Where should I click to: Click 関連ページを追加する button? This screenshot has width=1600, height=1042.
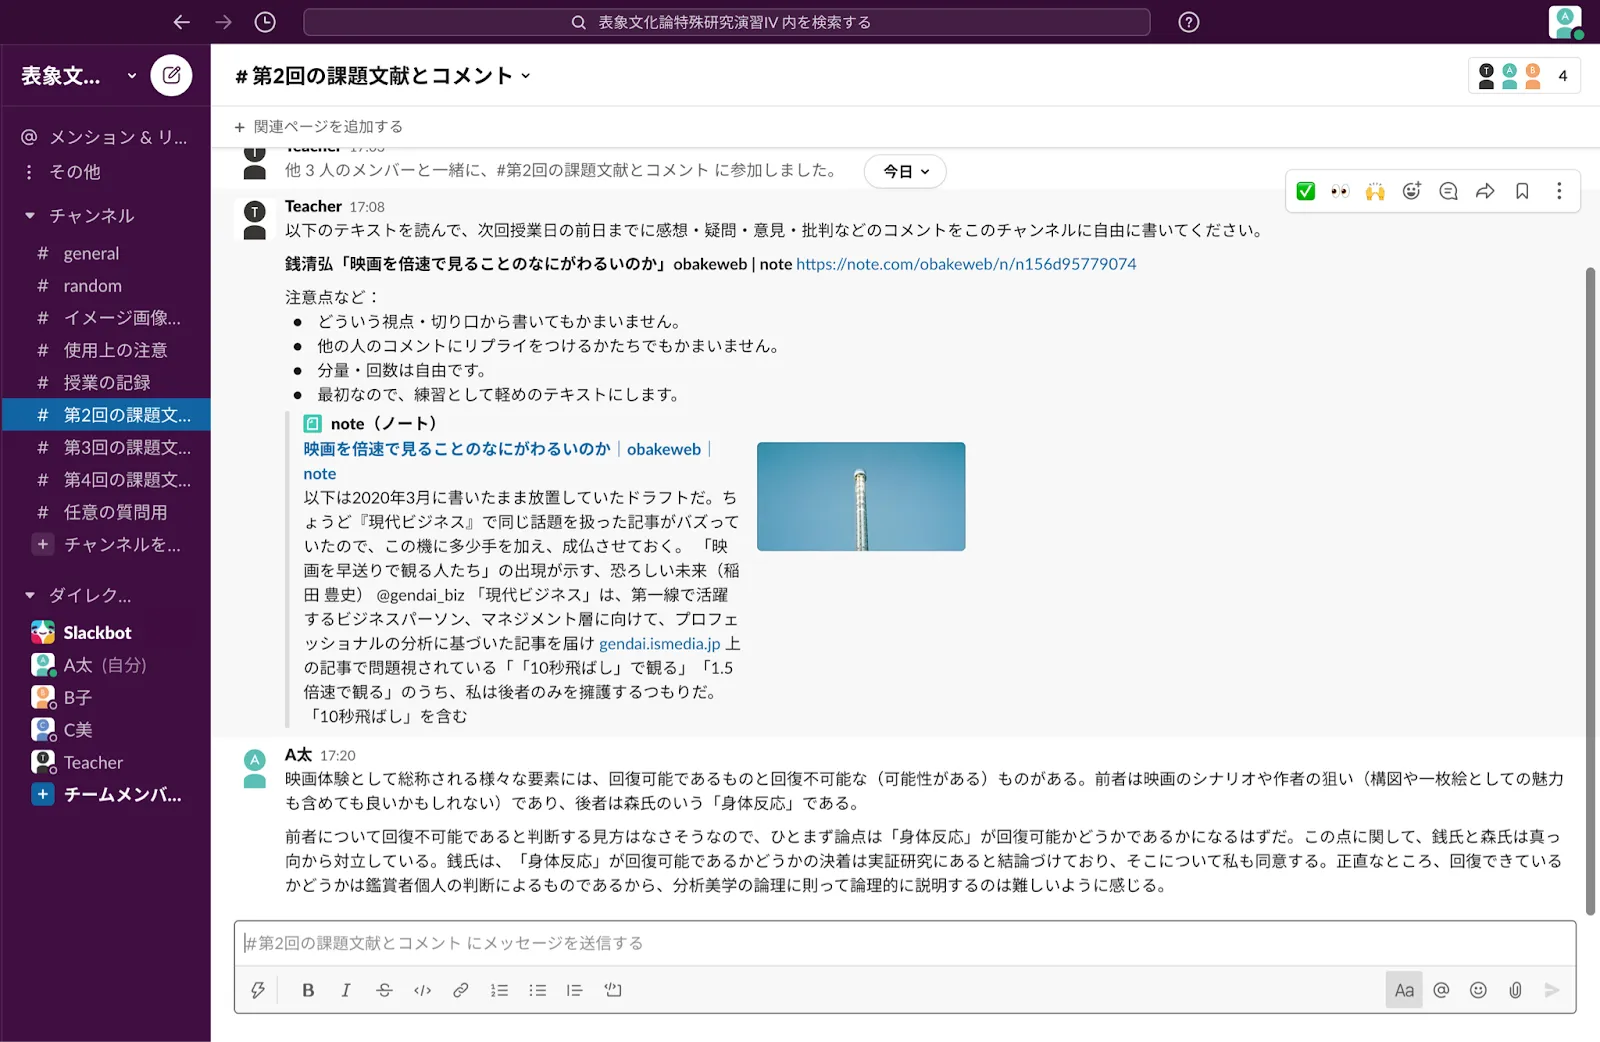coord(319,127)
